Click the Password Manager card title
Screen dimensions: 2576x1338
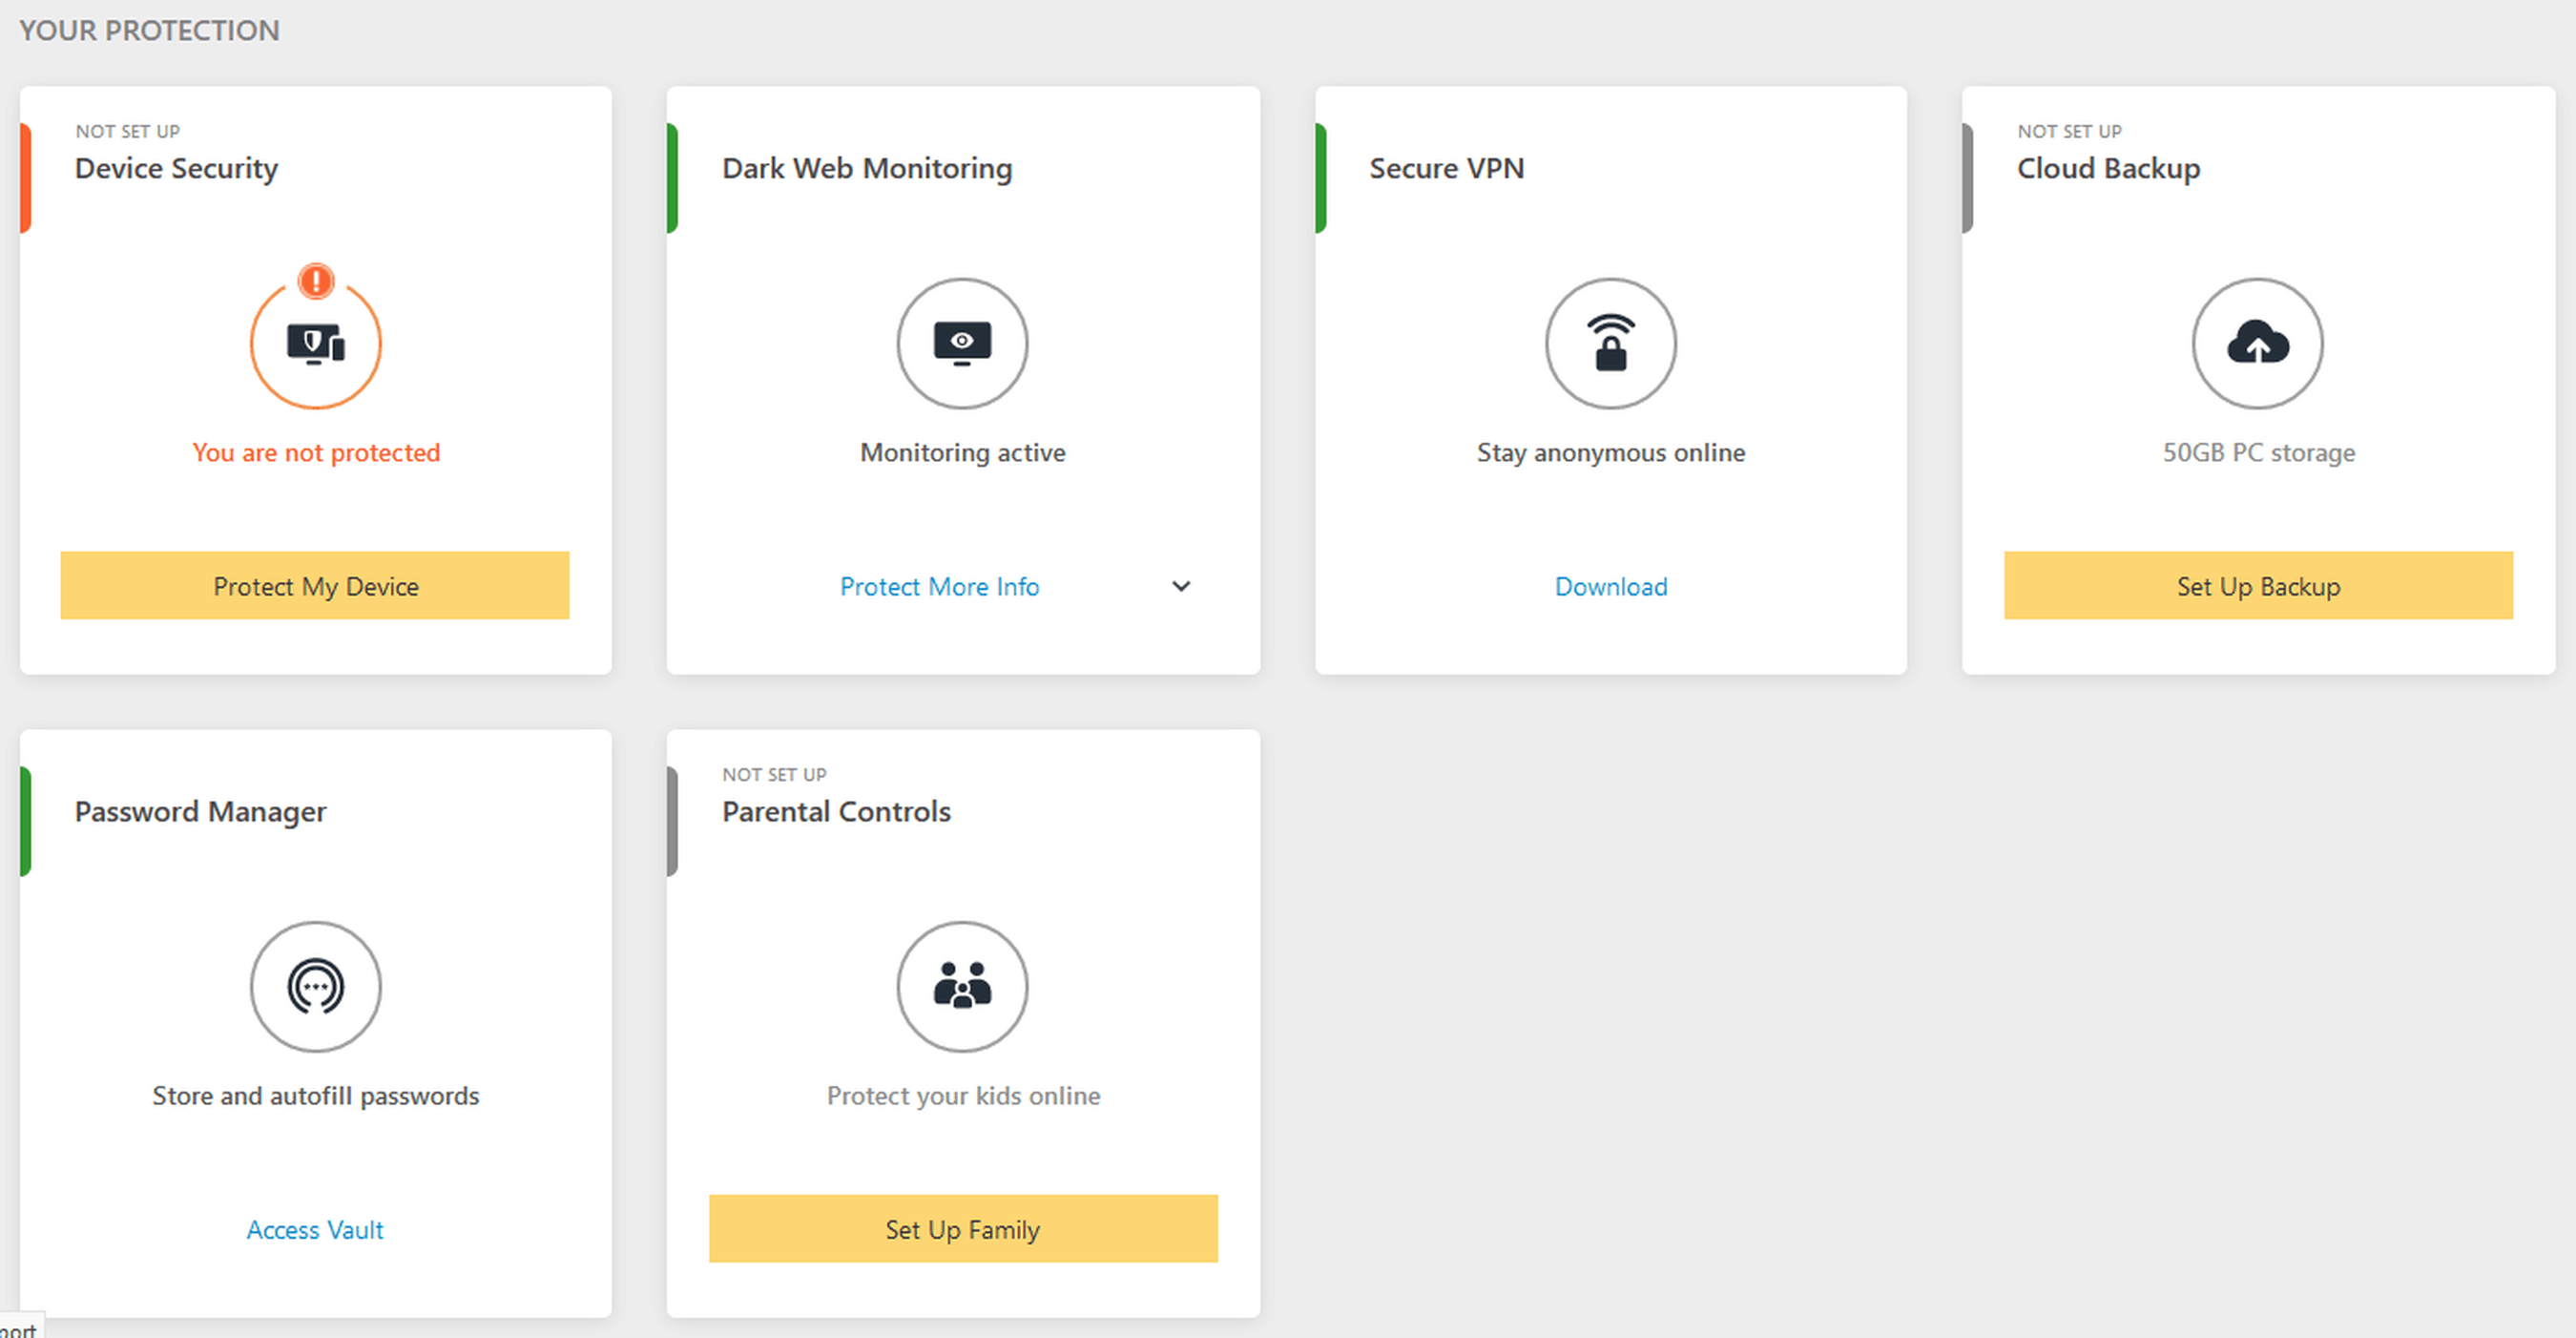click(x=200, y=811)
